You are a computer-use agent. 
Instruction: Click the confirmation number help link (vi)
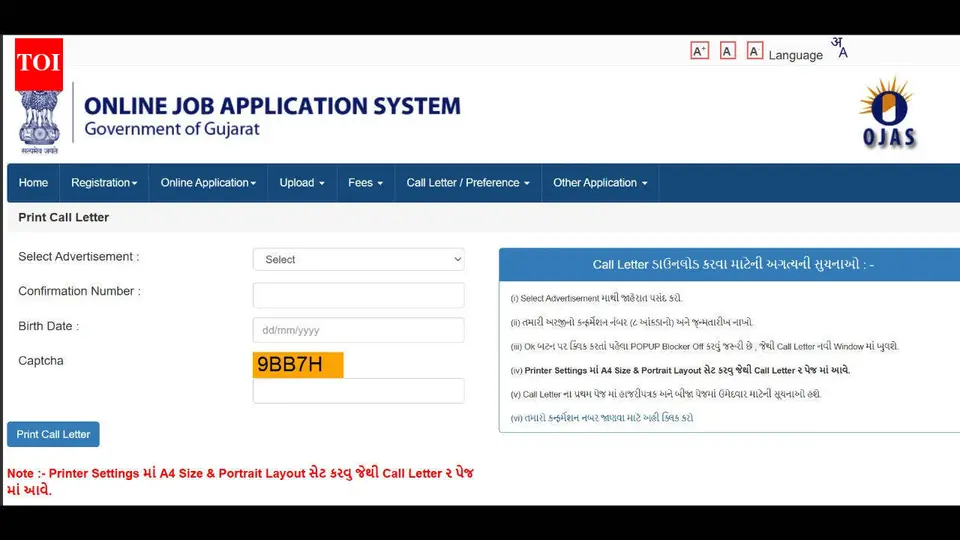coord(602,418)
